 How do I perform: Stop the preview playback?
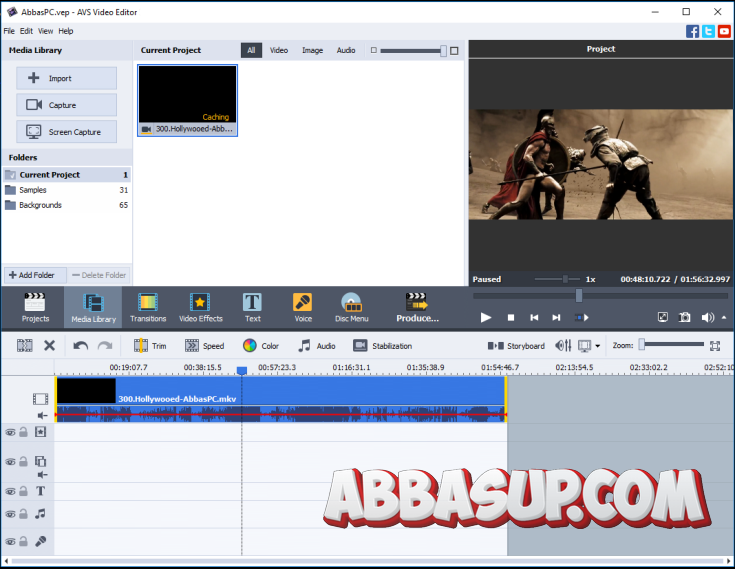pos(511,318)
